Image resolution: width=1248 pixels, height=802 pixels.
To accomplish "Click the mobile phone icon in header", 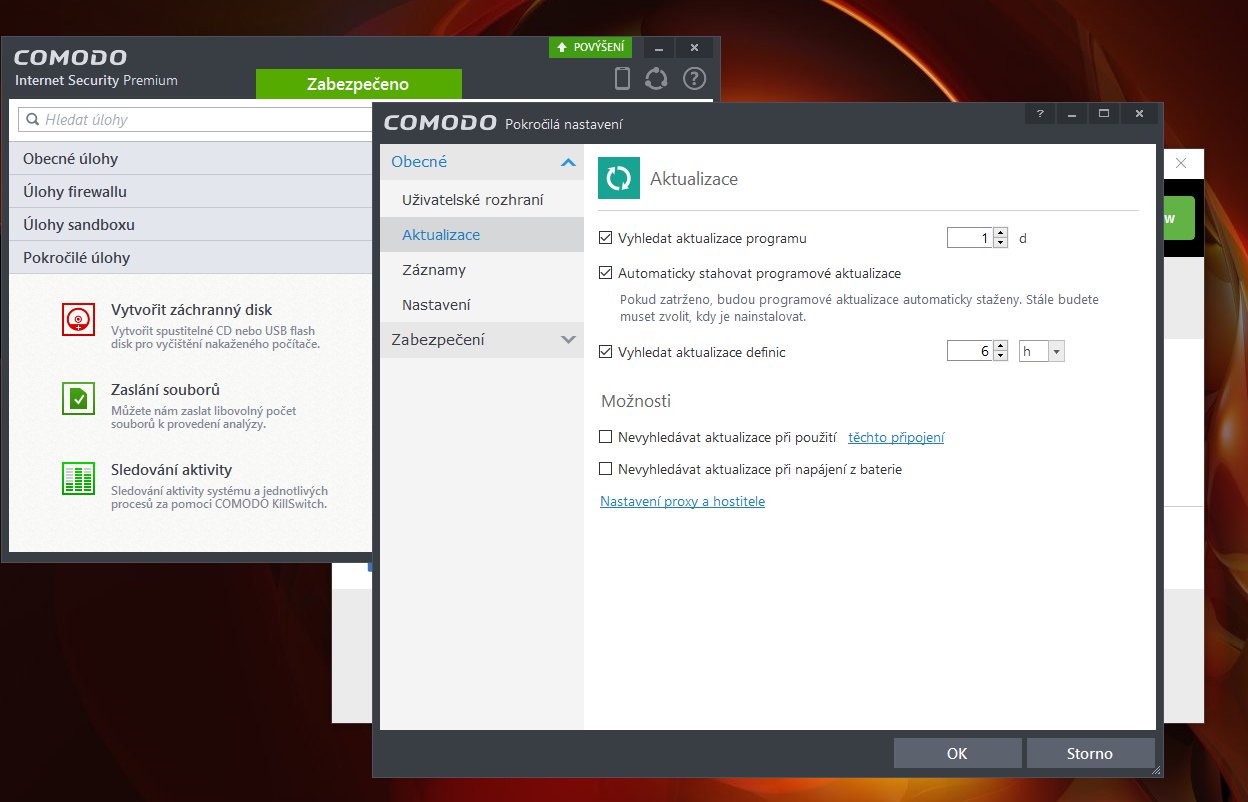I will 622,78.
